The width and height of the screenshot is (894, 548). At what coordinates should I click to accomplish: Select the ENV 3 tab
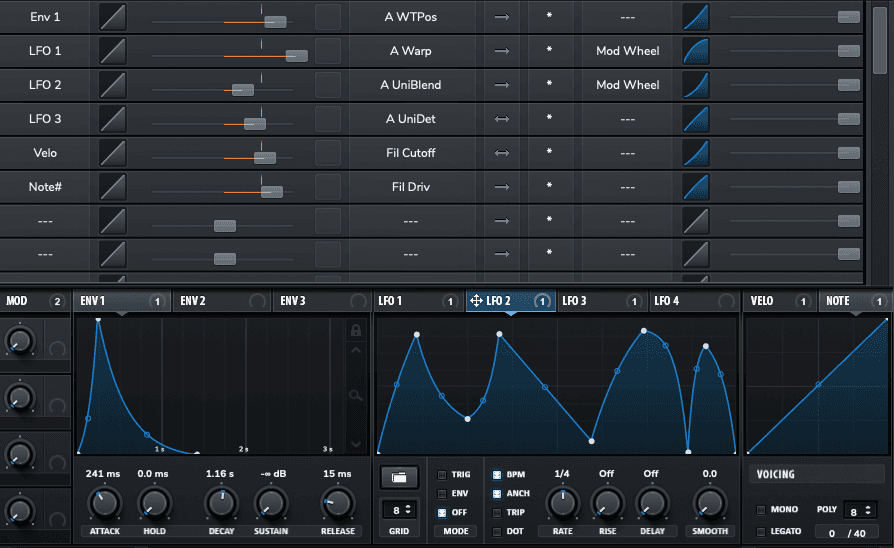[323, 301]
